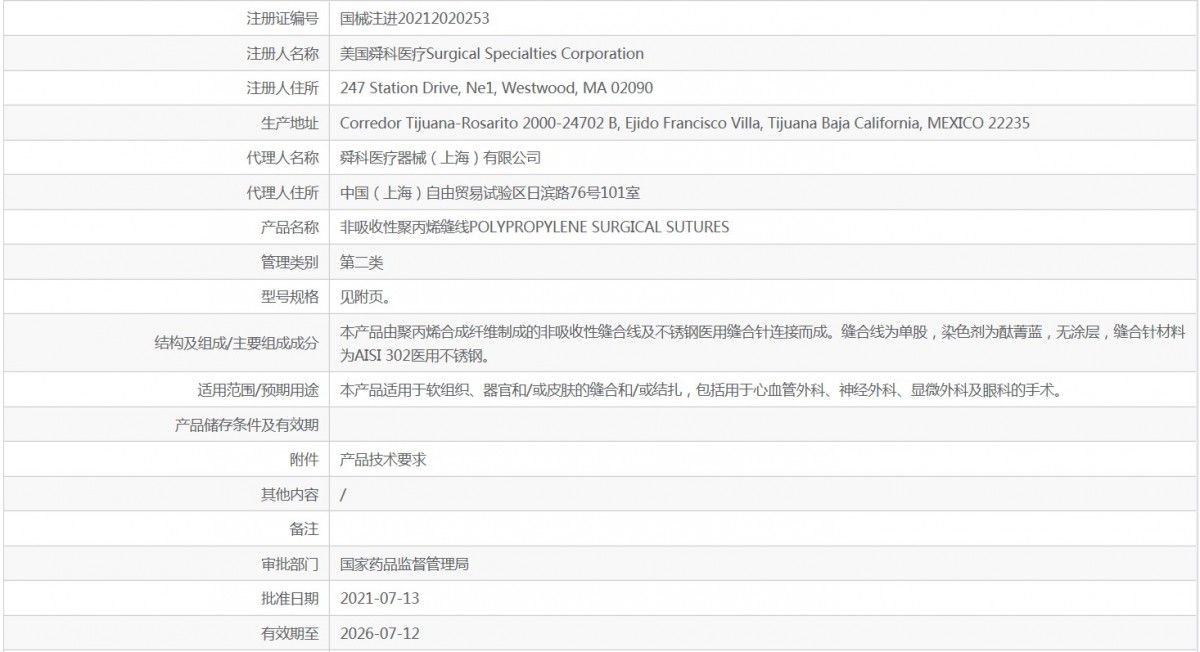Image resolution: width=1200 pixels, height=652 pixels.
Task: Click approving department 国家药品监督管理局
Action: click(x=405, y=564)
